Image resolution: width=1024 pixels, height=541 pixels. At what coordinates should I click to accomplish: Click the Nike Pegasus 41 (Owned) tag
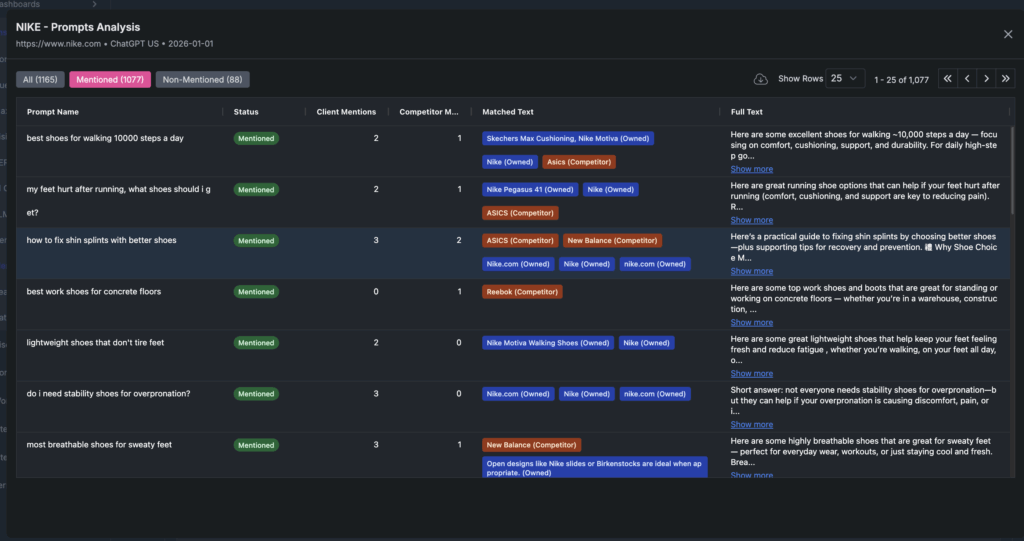tap(529, 190)
